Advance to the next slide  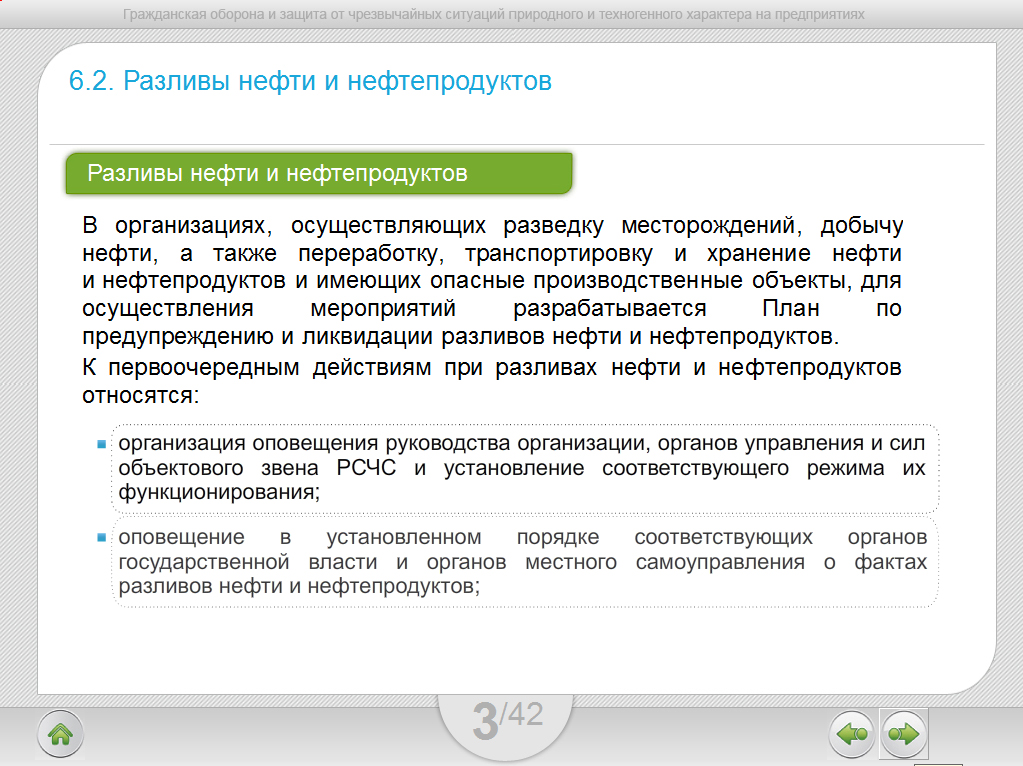(903, 735)
